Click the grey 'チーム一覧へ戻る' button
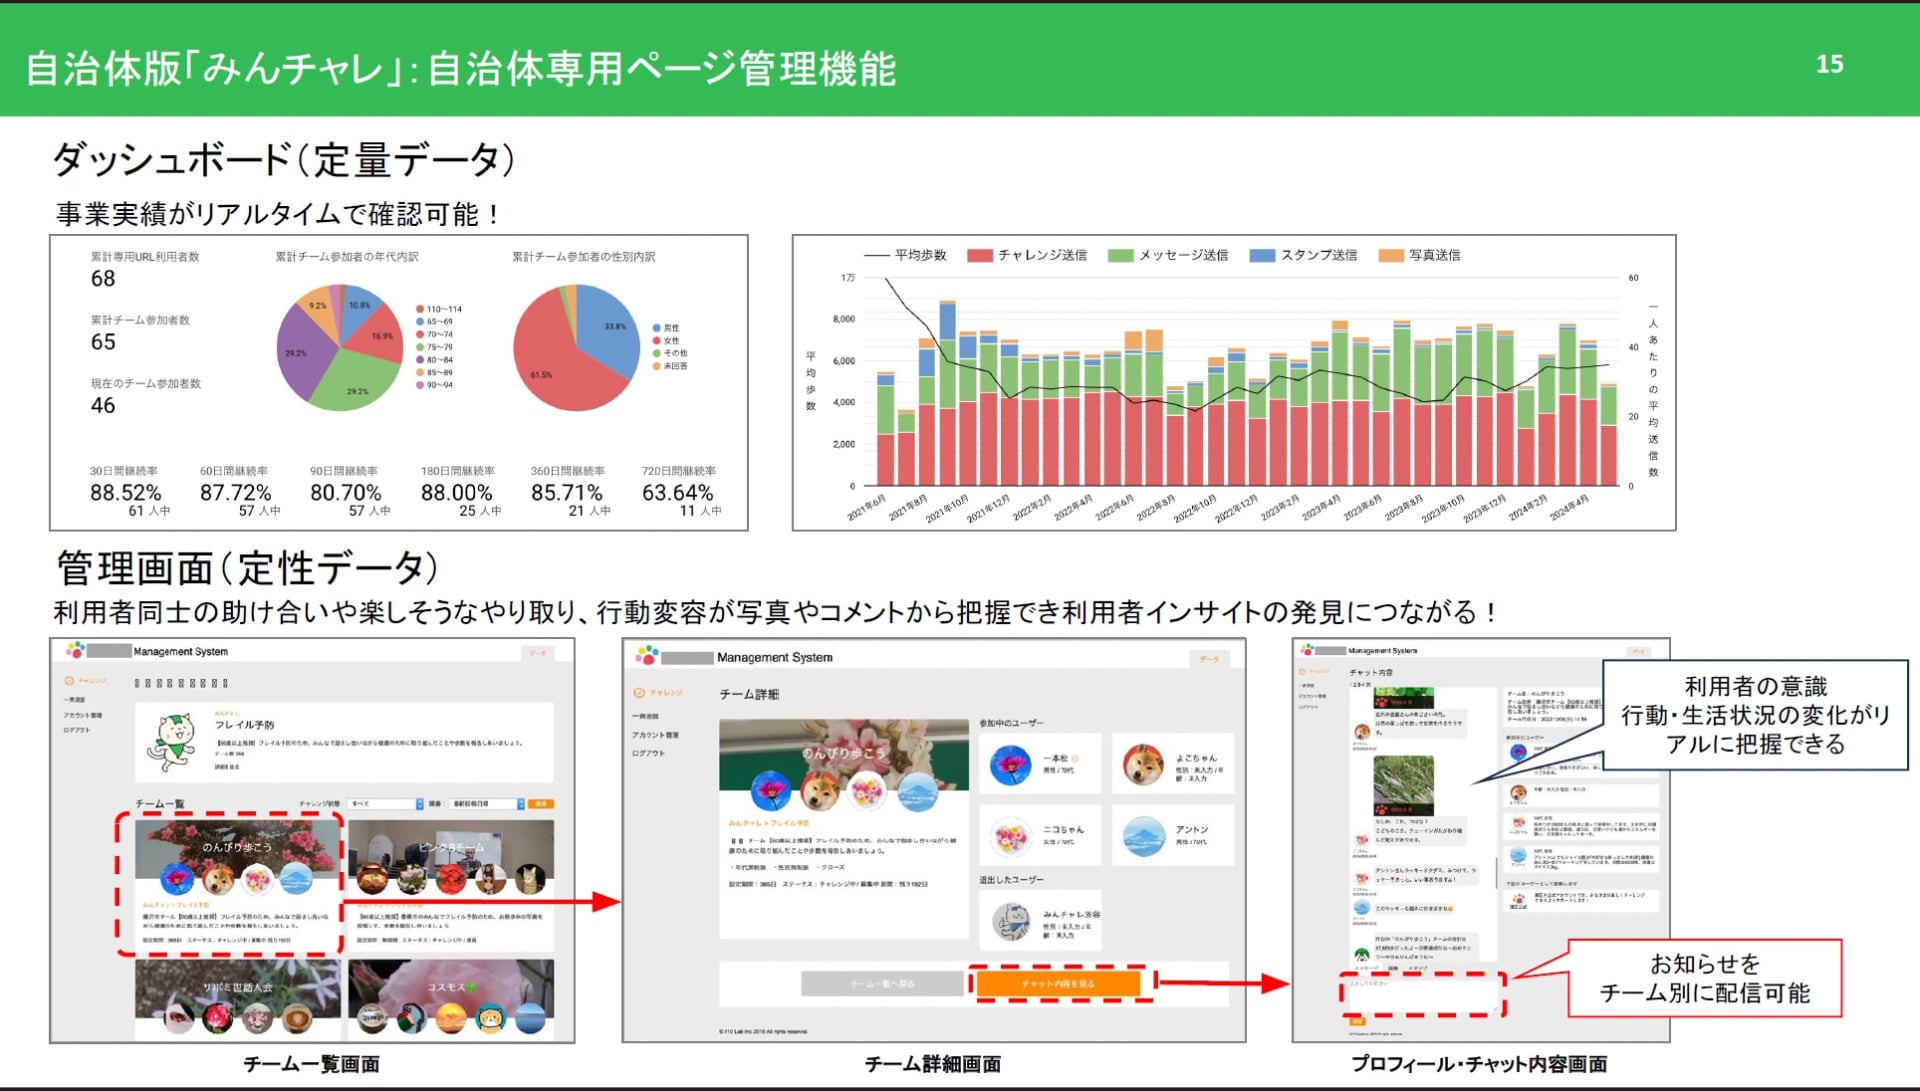Screen dimensions: 1920x1091 883,984
